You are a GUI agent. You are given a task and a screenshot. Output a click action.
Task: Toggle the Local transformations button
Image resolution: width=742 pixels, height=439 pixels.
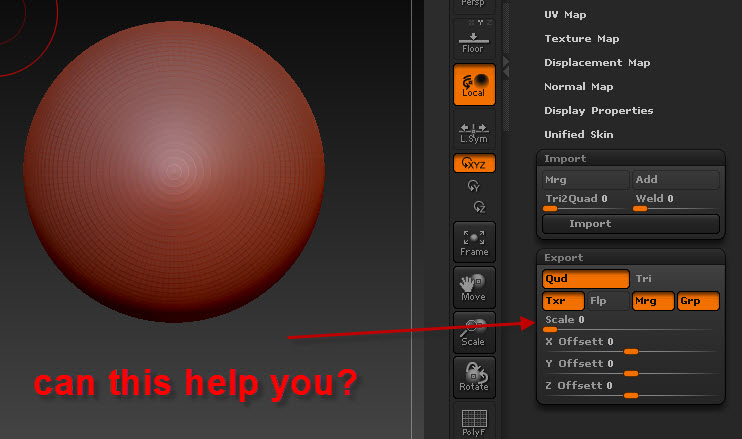(x=474, y=85)
